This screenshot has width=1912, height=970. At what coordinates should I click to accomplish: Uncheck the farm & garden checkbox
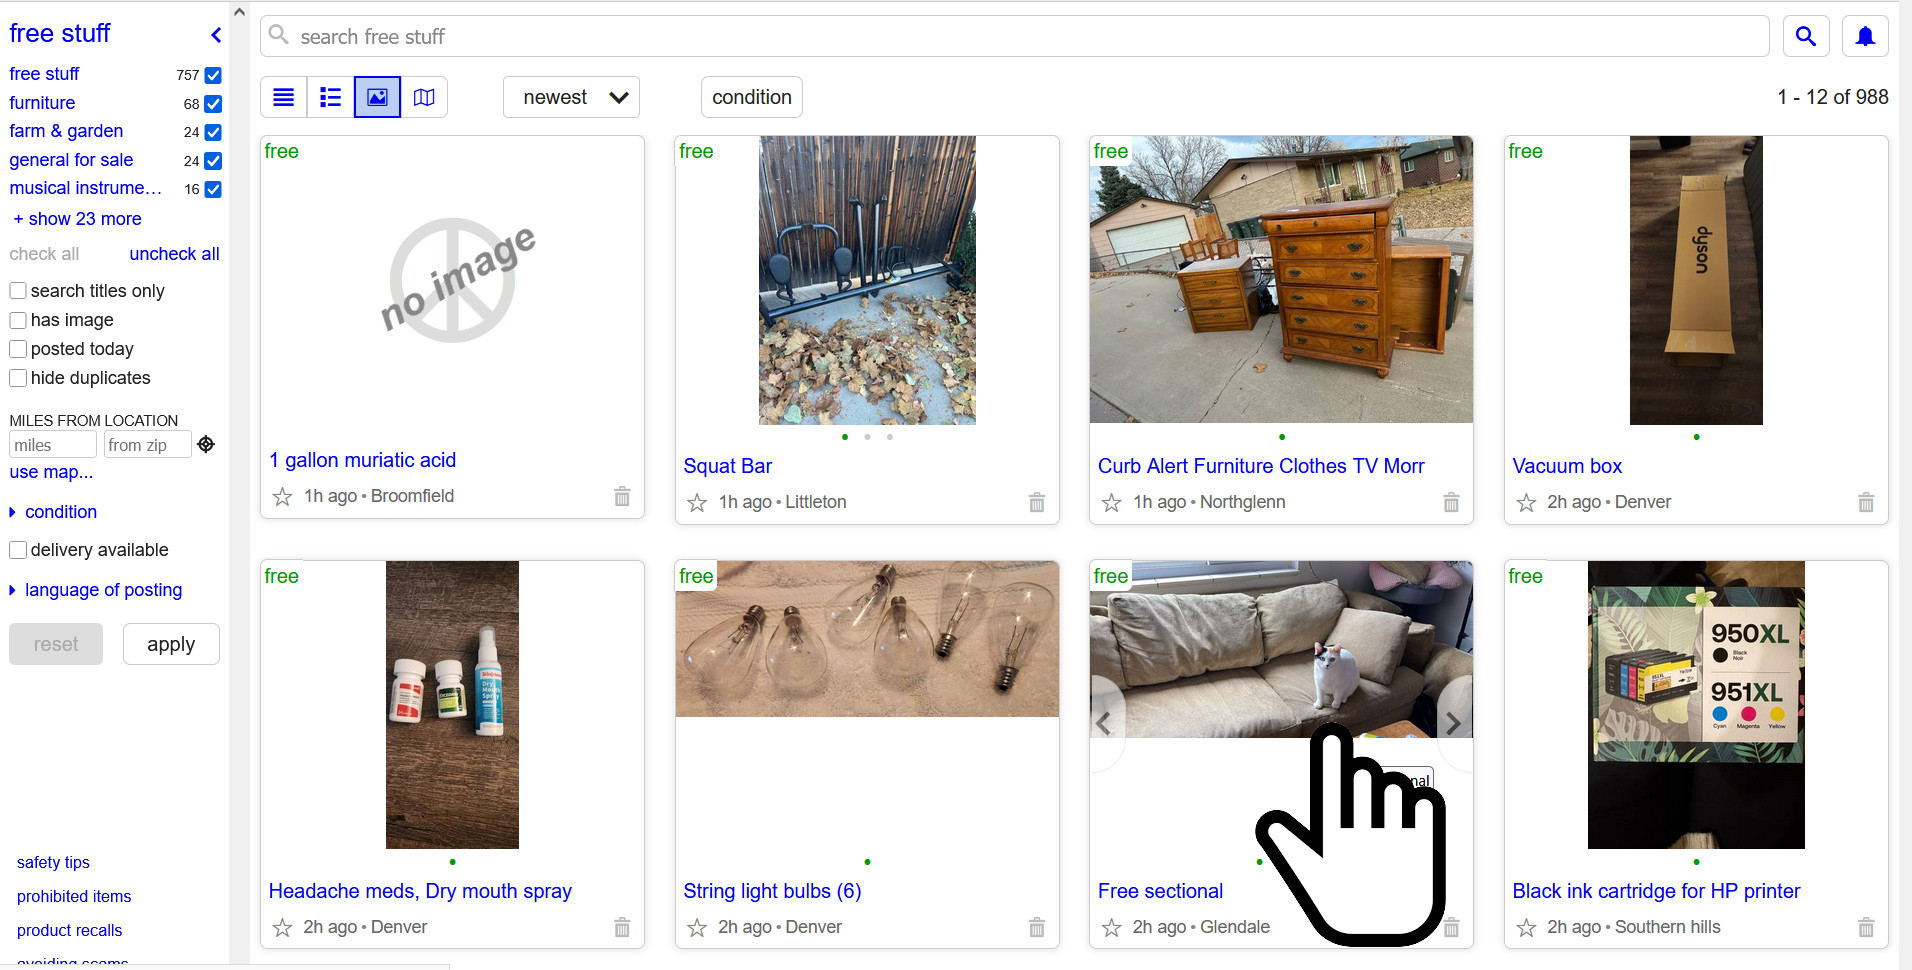213,132
